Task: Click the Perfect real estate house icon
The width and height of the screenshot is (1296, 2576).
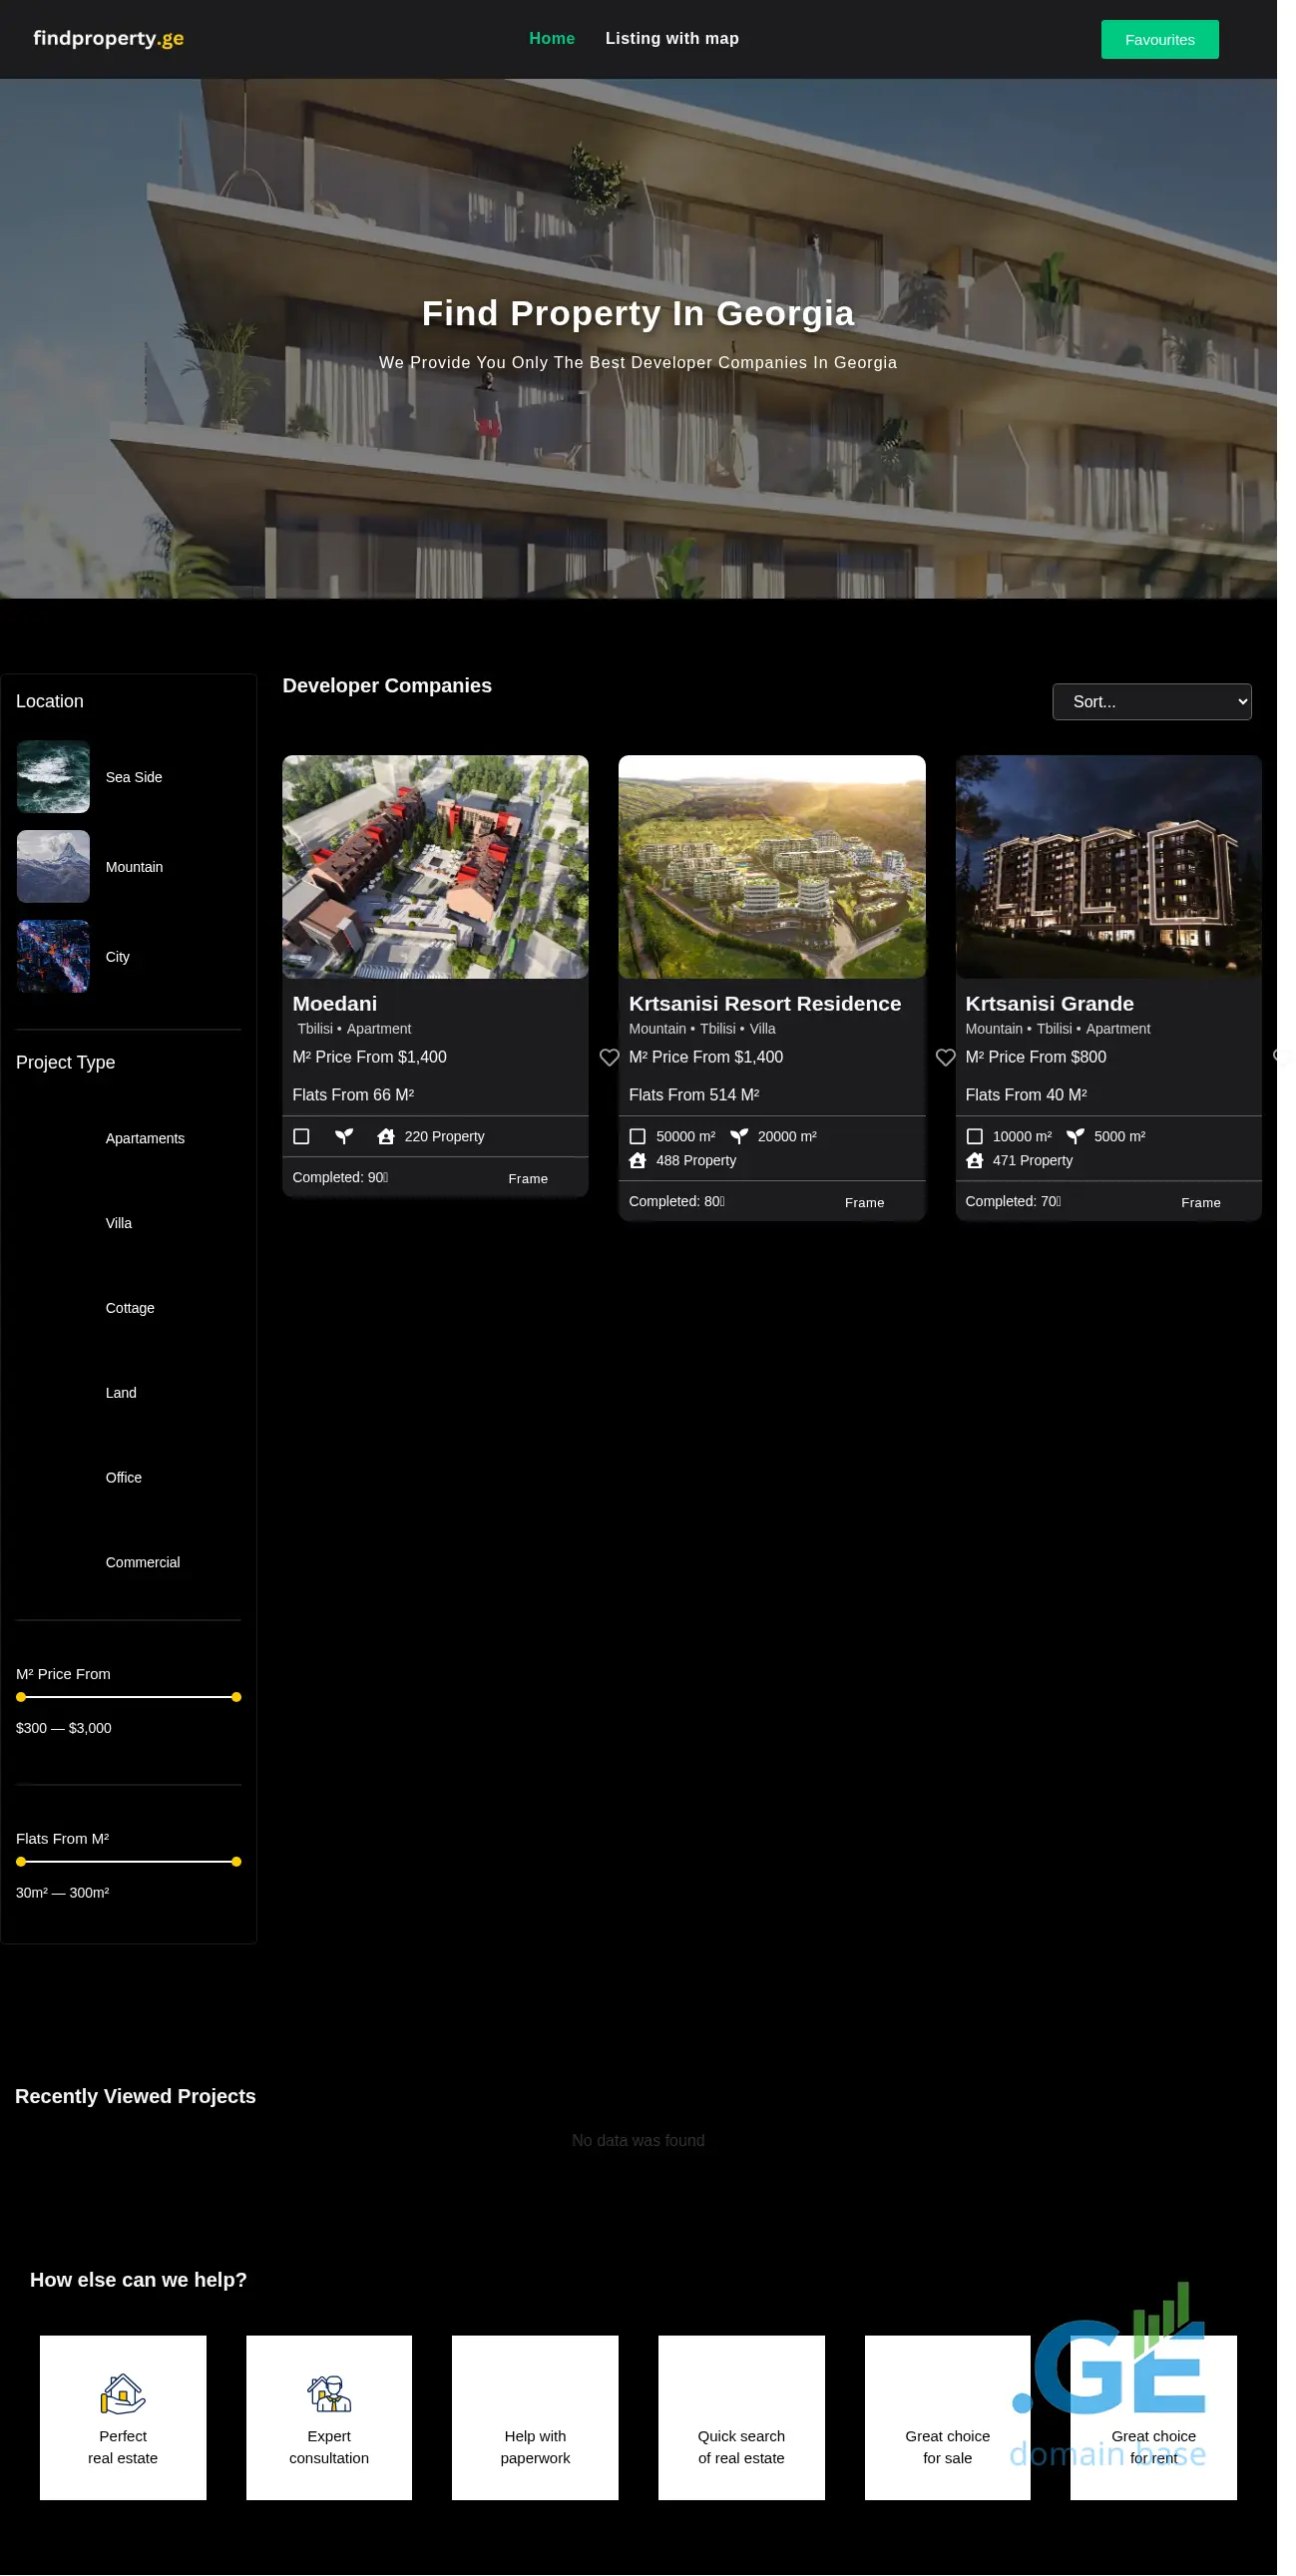Action: point(123,2393)
